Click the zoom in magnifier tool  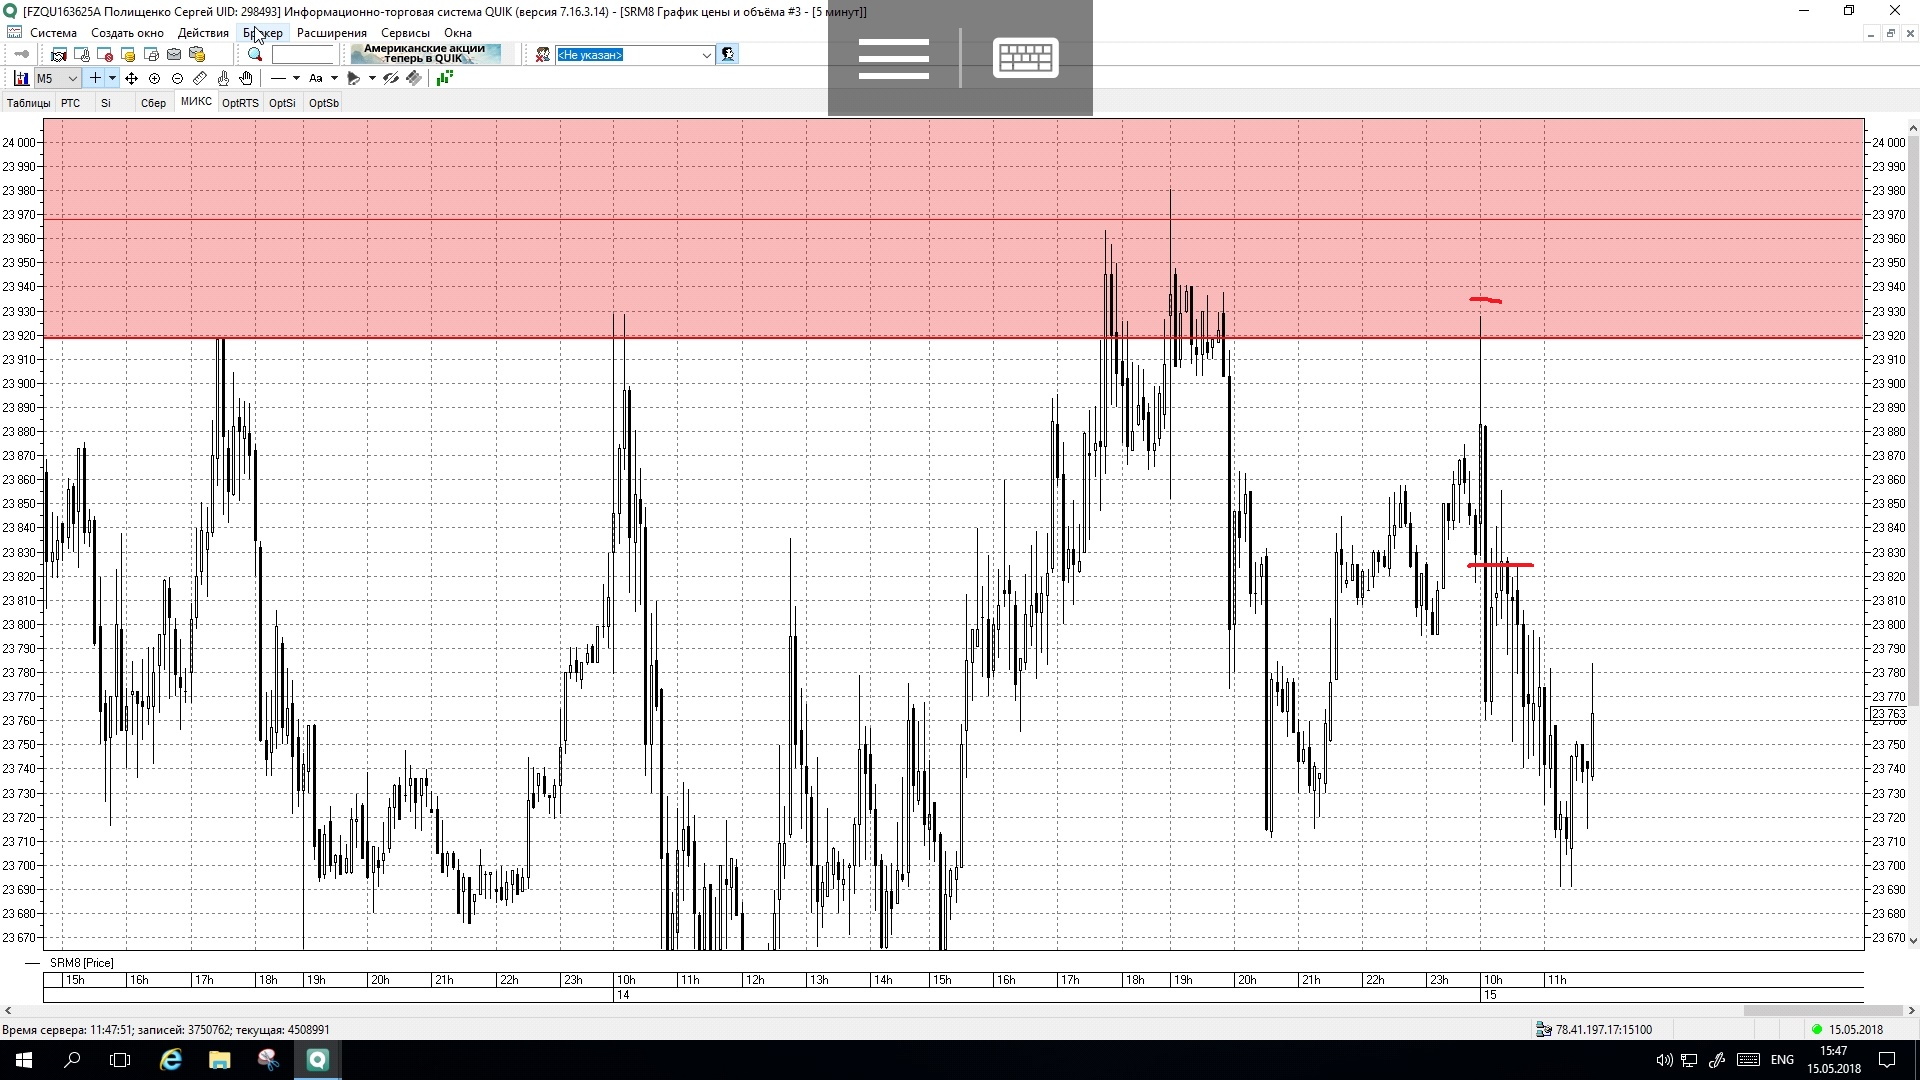(154, 78)
